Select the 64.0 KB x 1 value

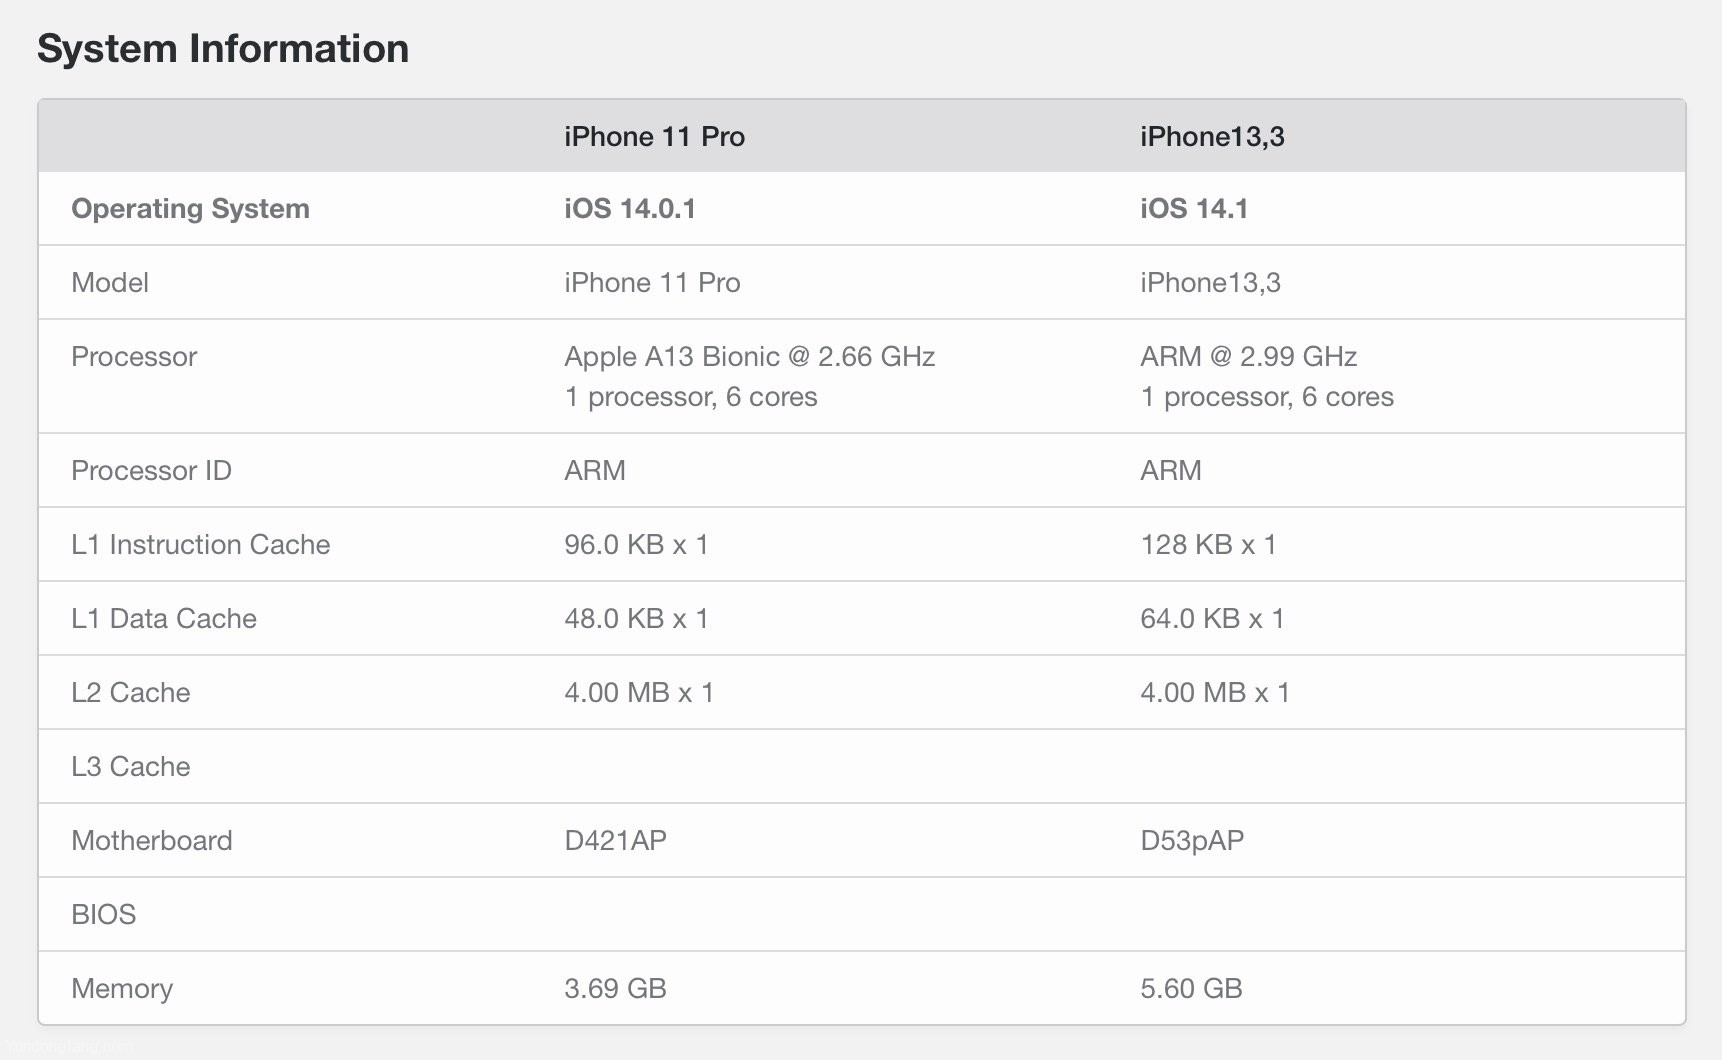[x=1212, y=619]
